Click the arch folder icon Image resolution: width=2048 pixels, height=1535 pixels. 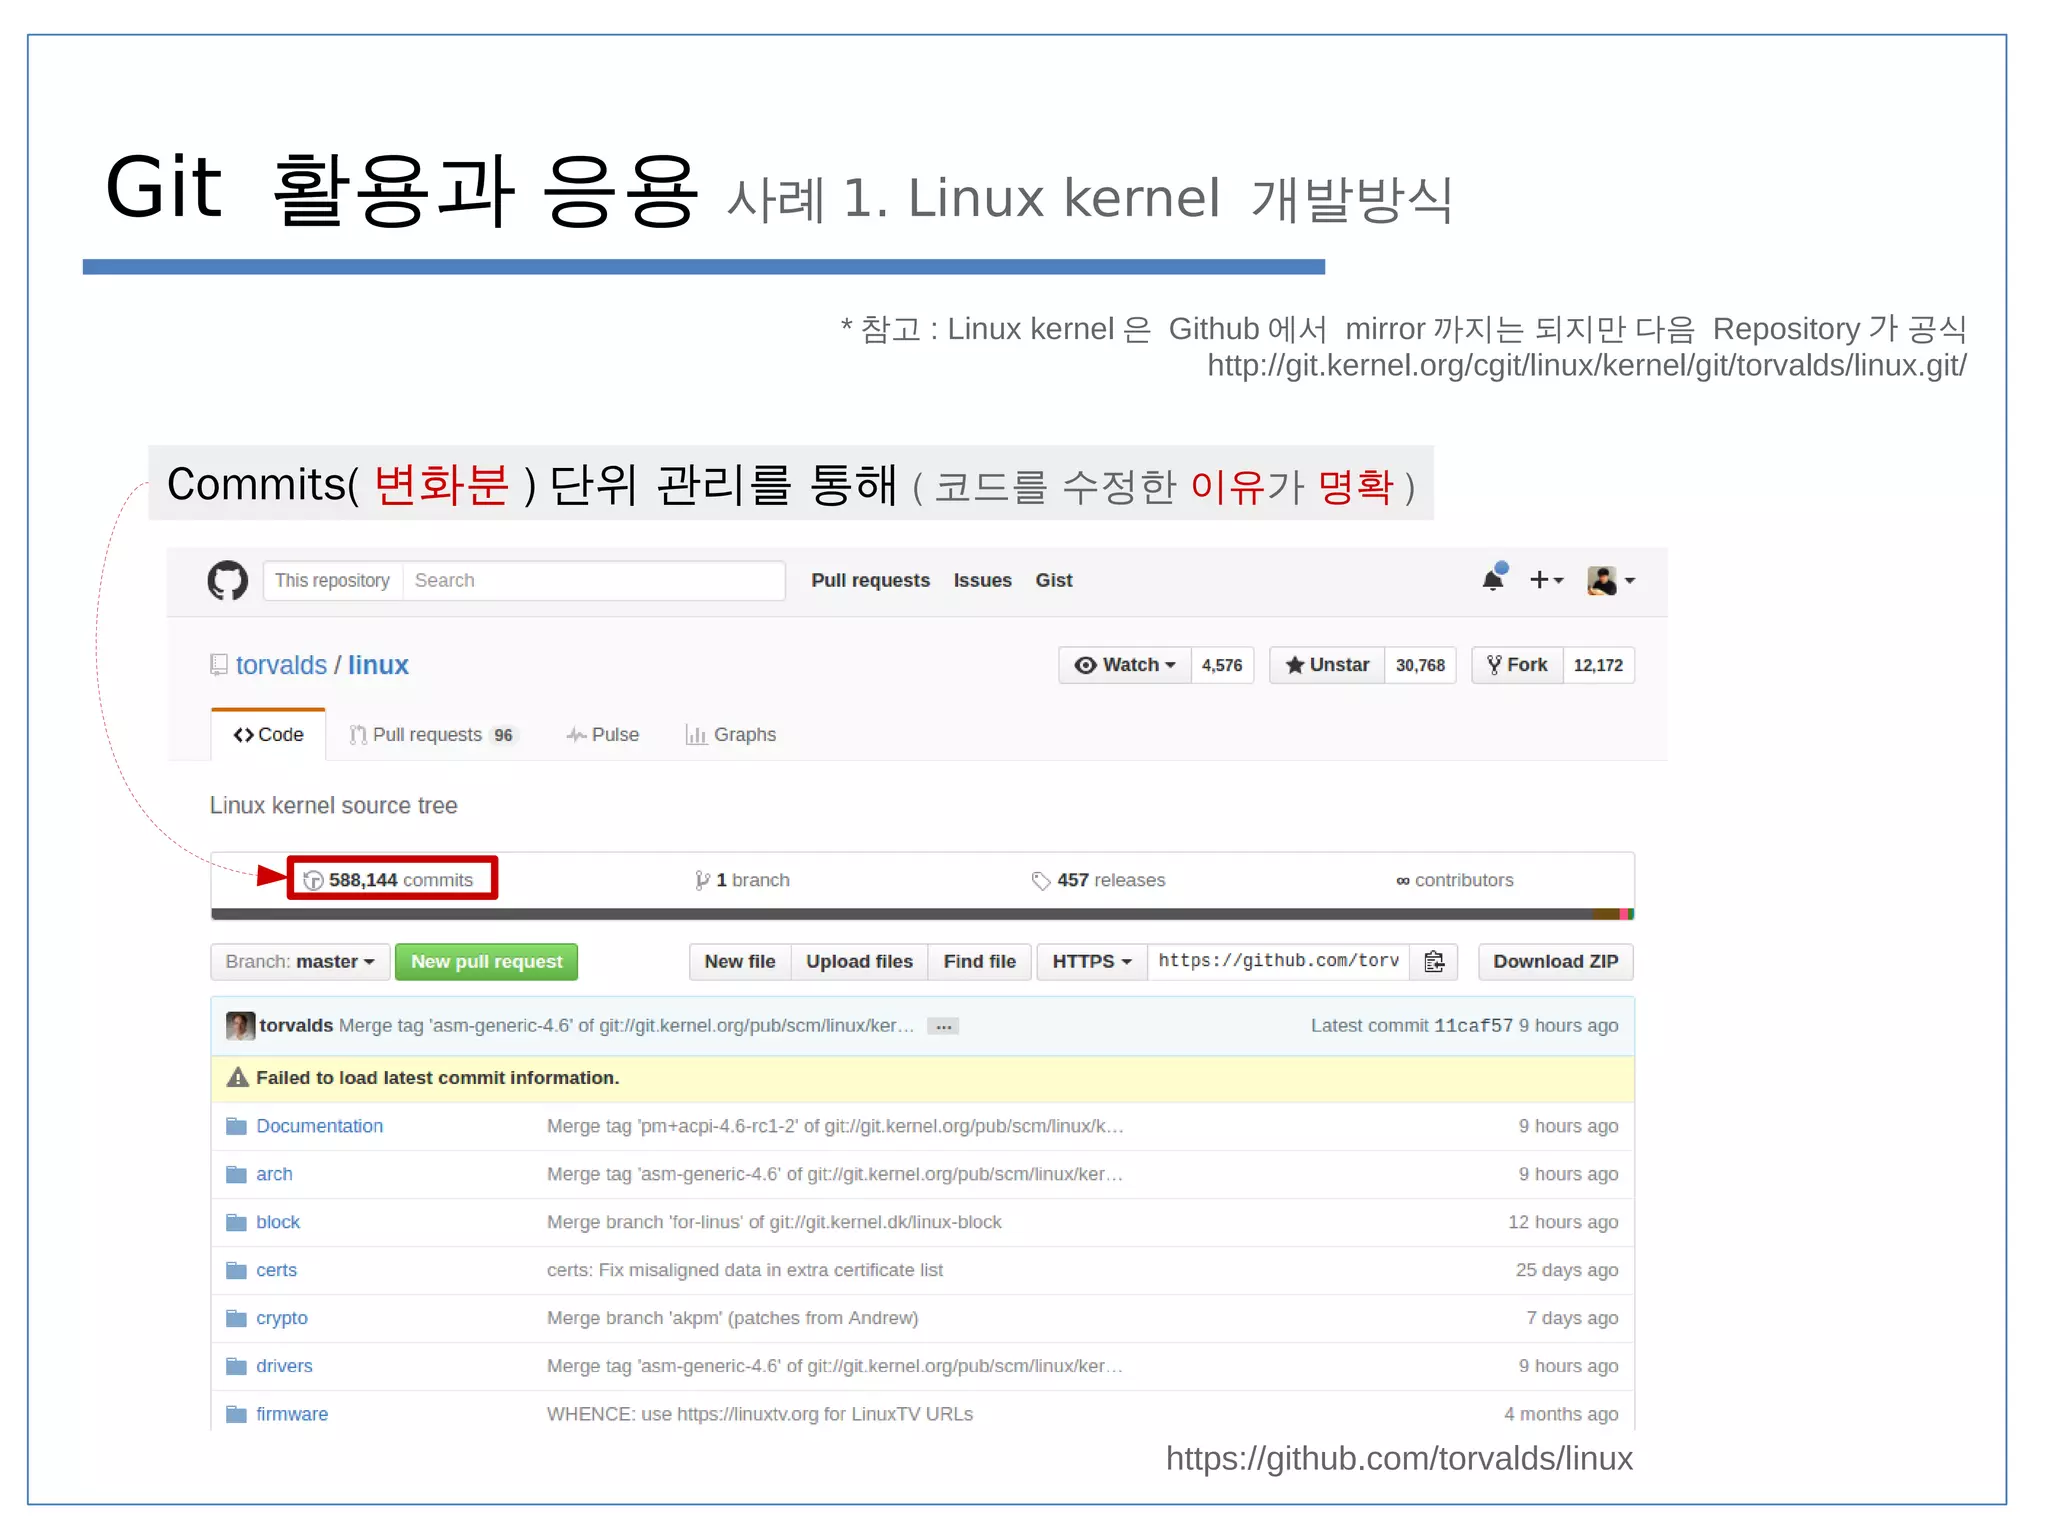[x=236, y=1174]
